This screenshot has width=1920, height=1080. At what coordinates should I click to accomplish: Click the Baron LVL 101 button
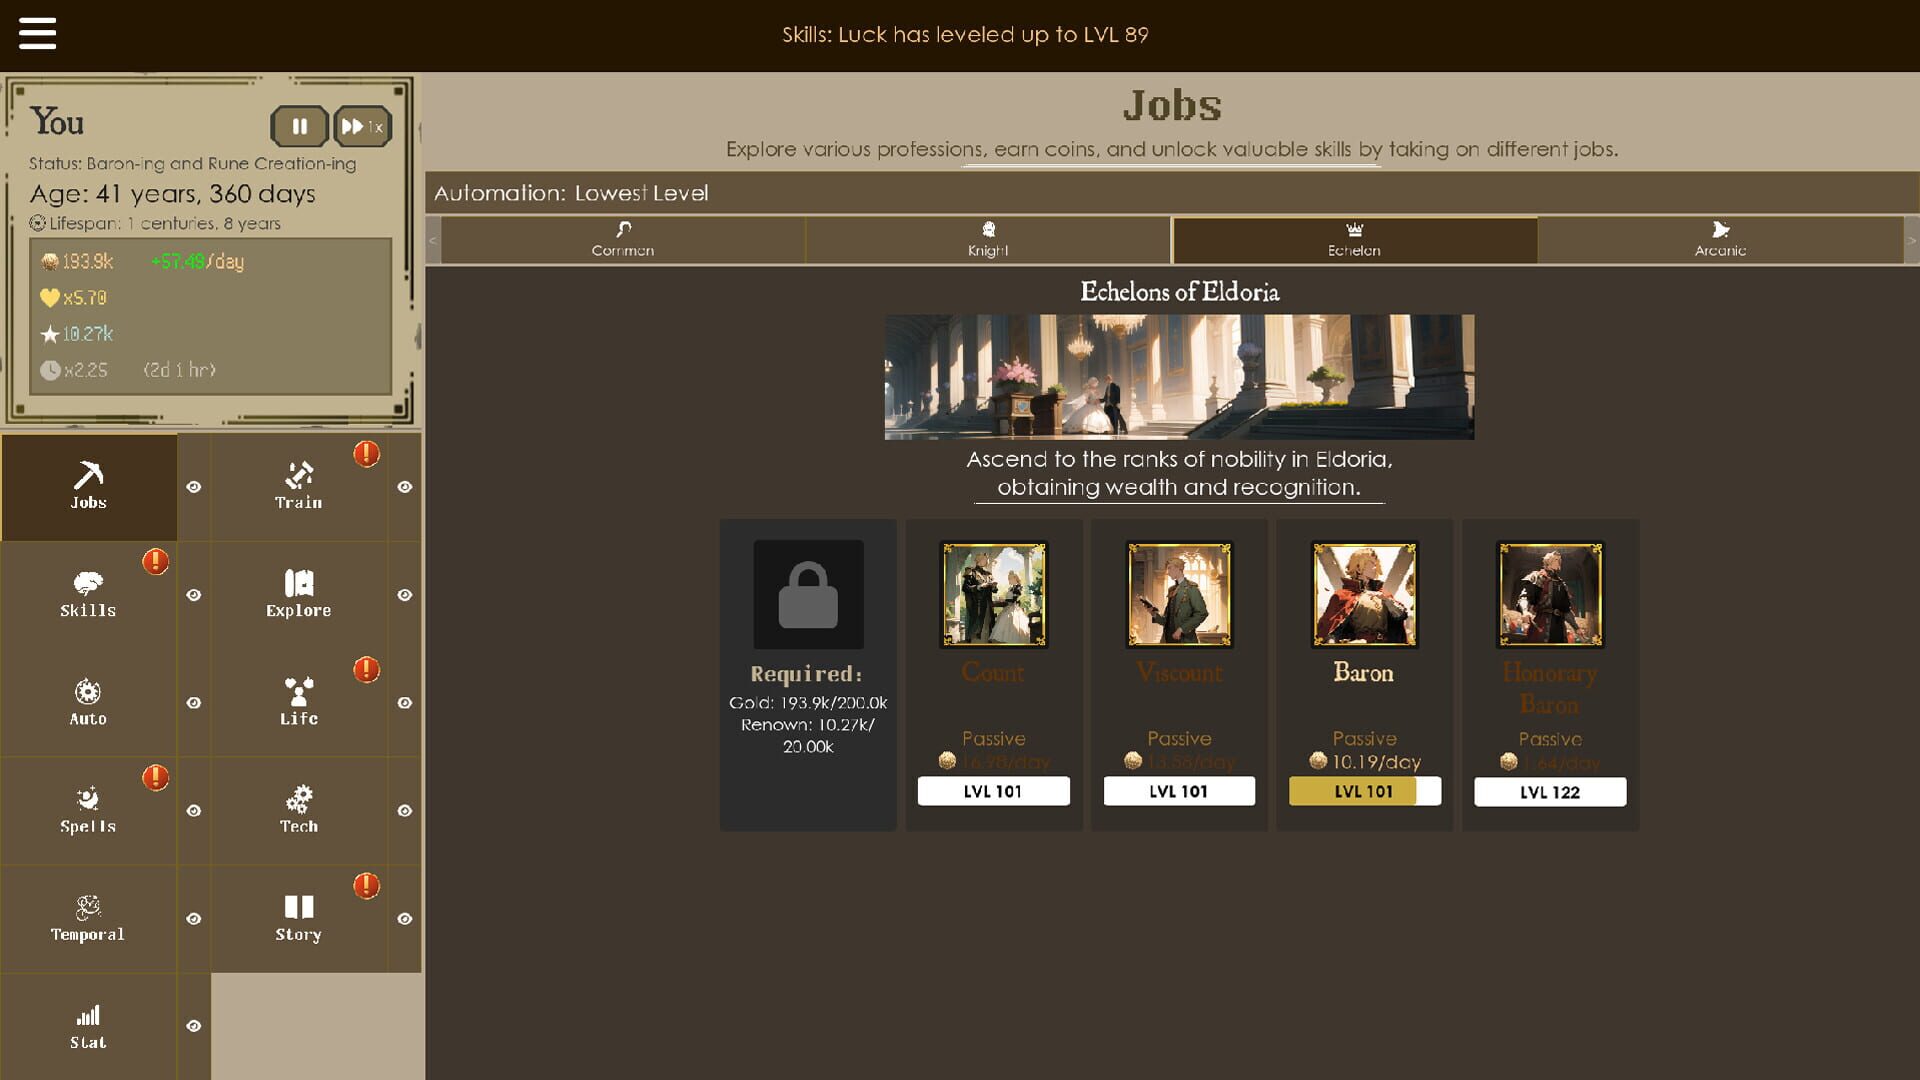[x=1364, y=790]
